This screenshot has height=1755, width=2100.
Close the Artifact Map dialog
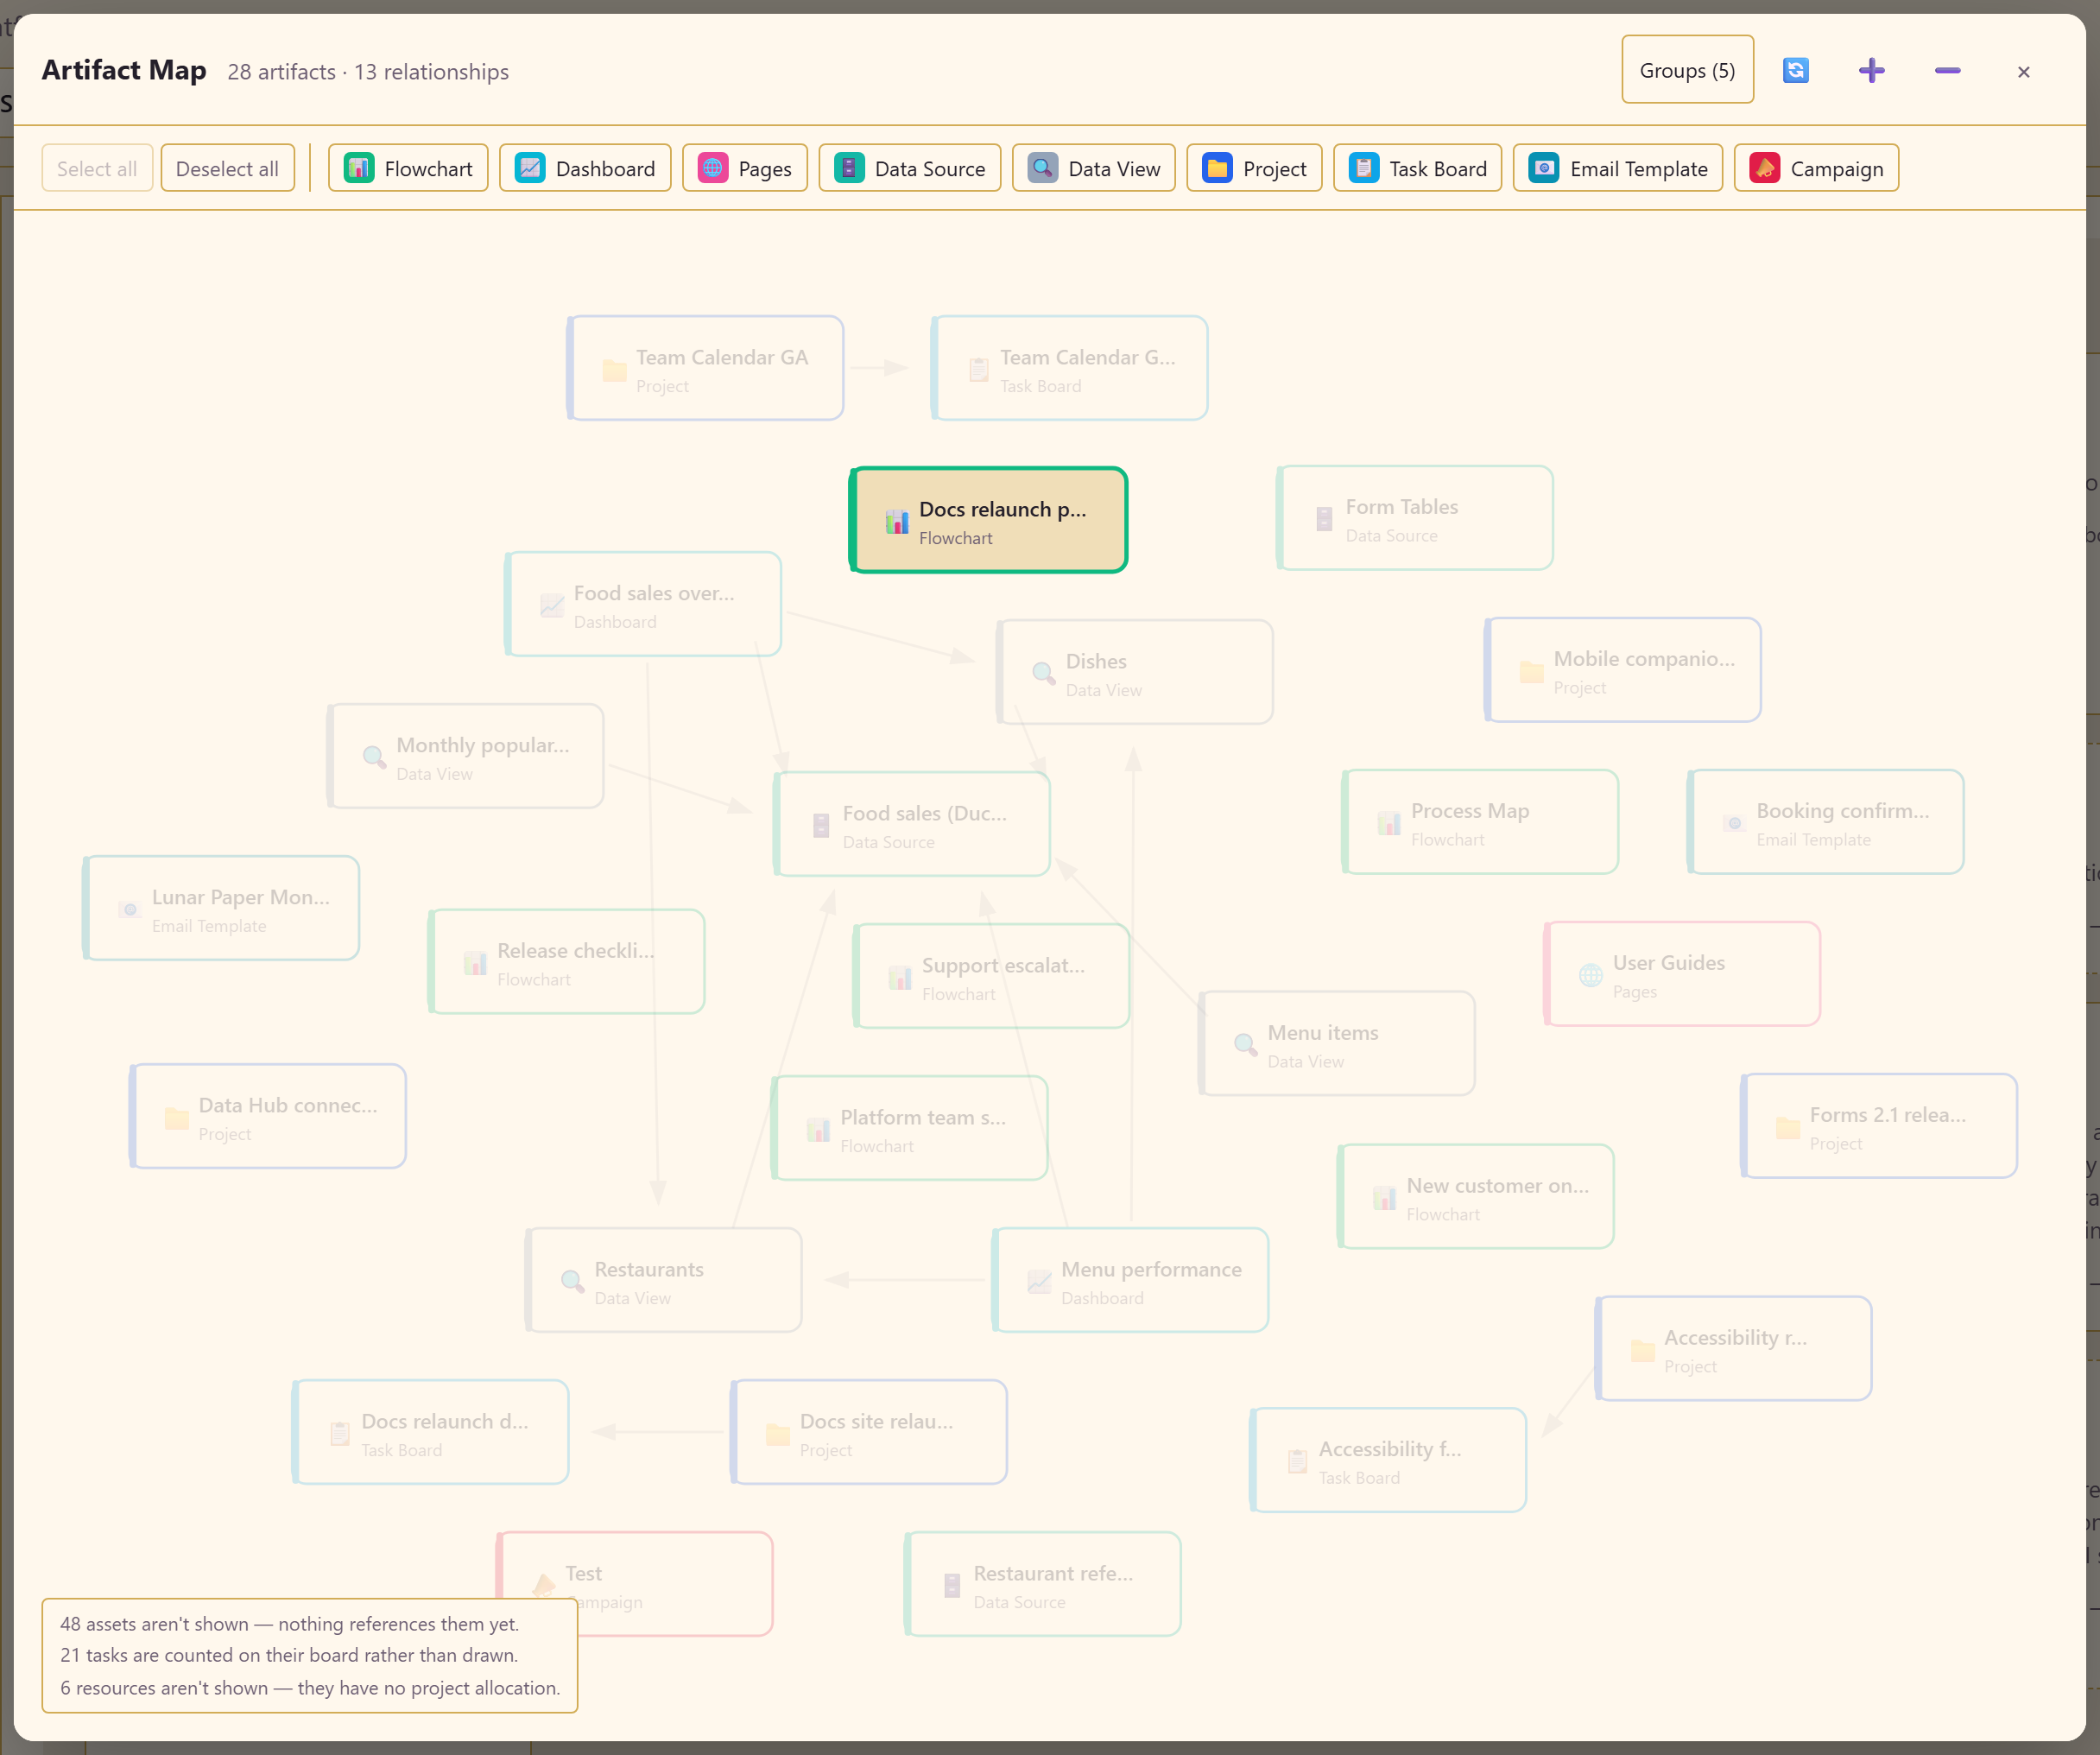[2023, 71]
